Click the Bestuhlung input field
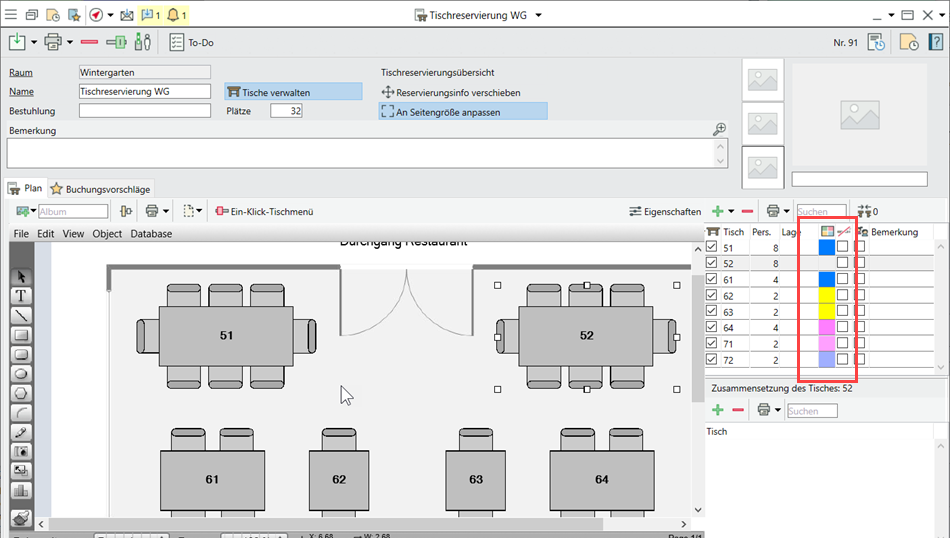This screenshot has height=538, width=950. click(144, 111)
